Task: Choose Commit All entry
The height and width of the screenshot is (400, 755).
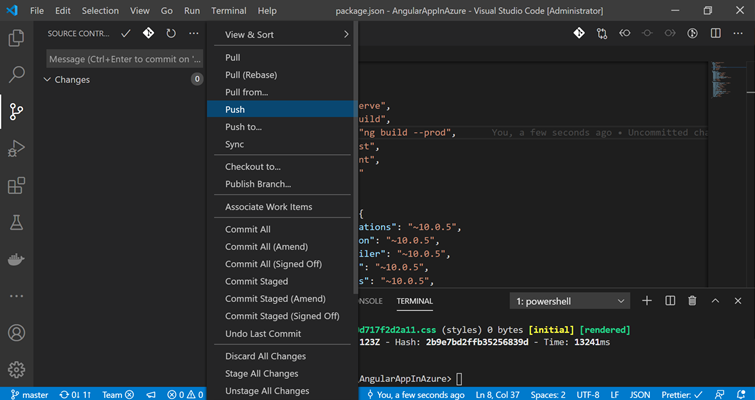Action: click(282, 229)
